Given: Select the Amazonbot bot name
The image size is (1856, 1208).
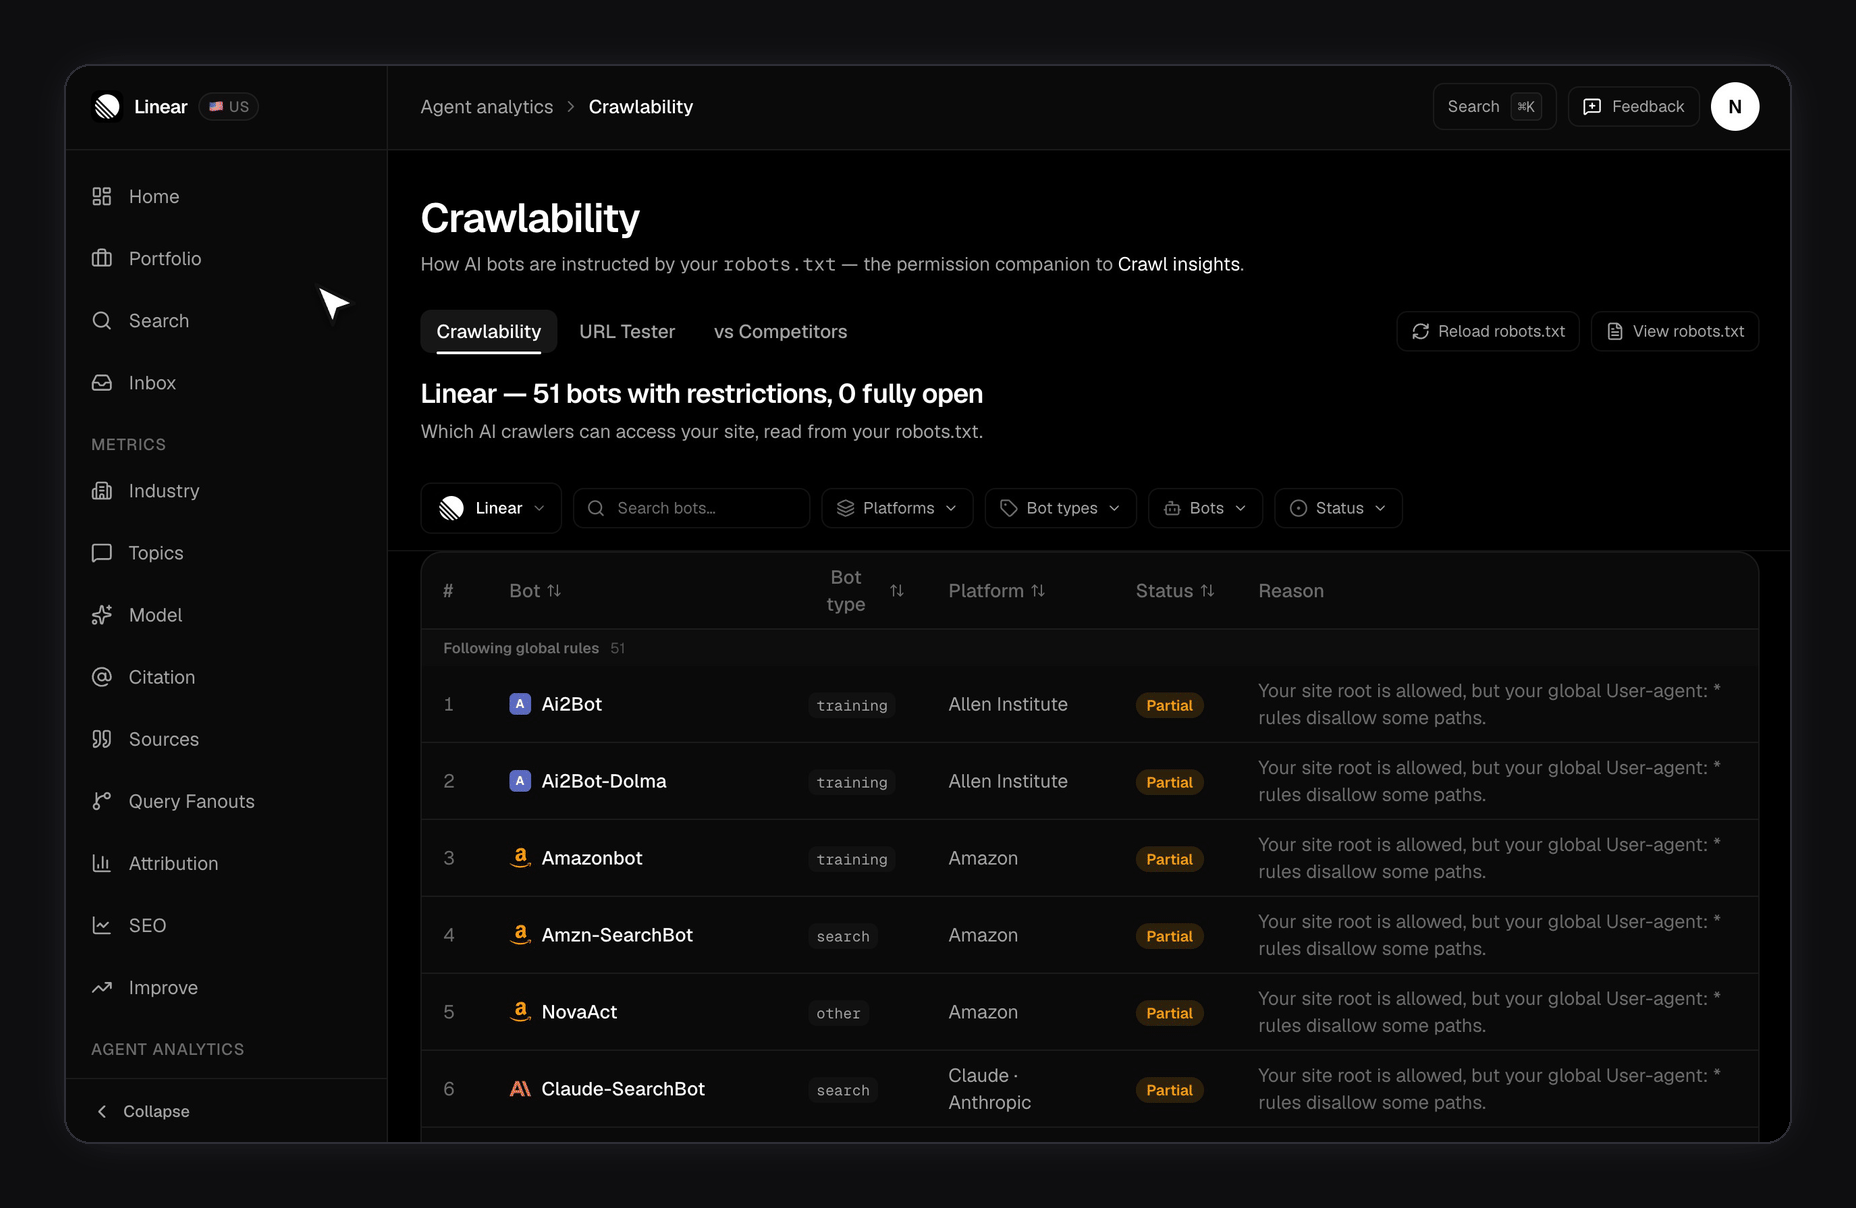Looking at the screenshot, I should 591,858.
